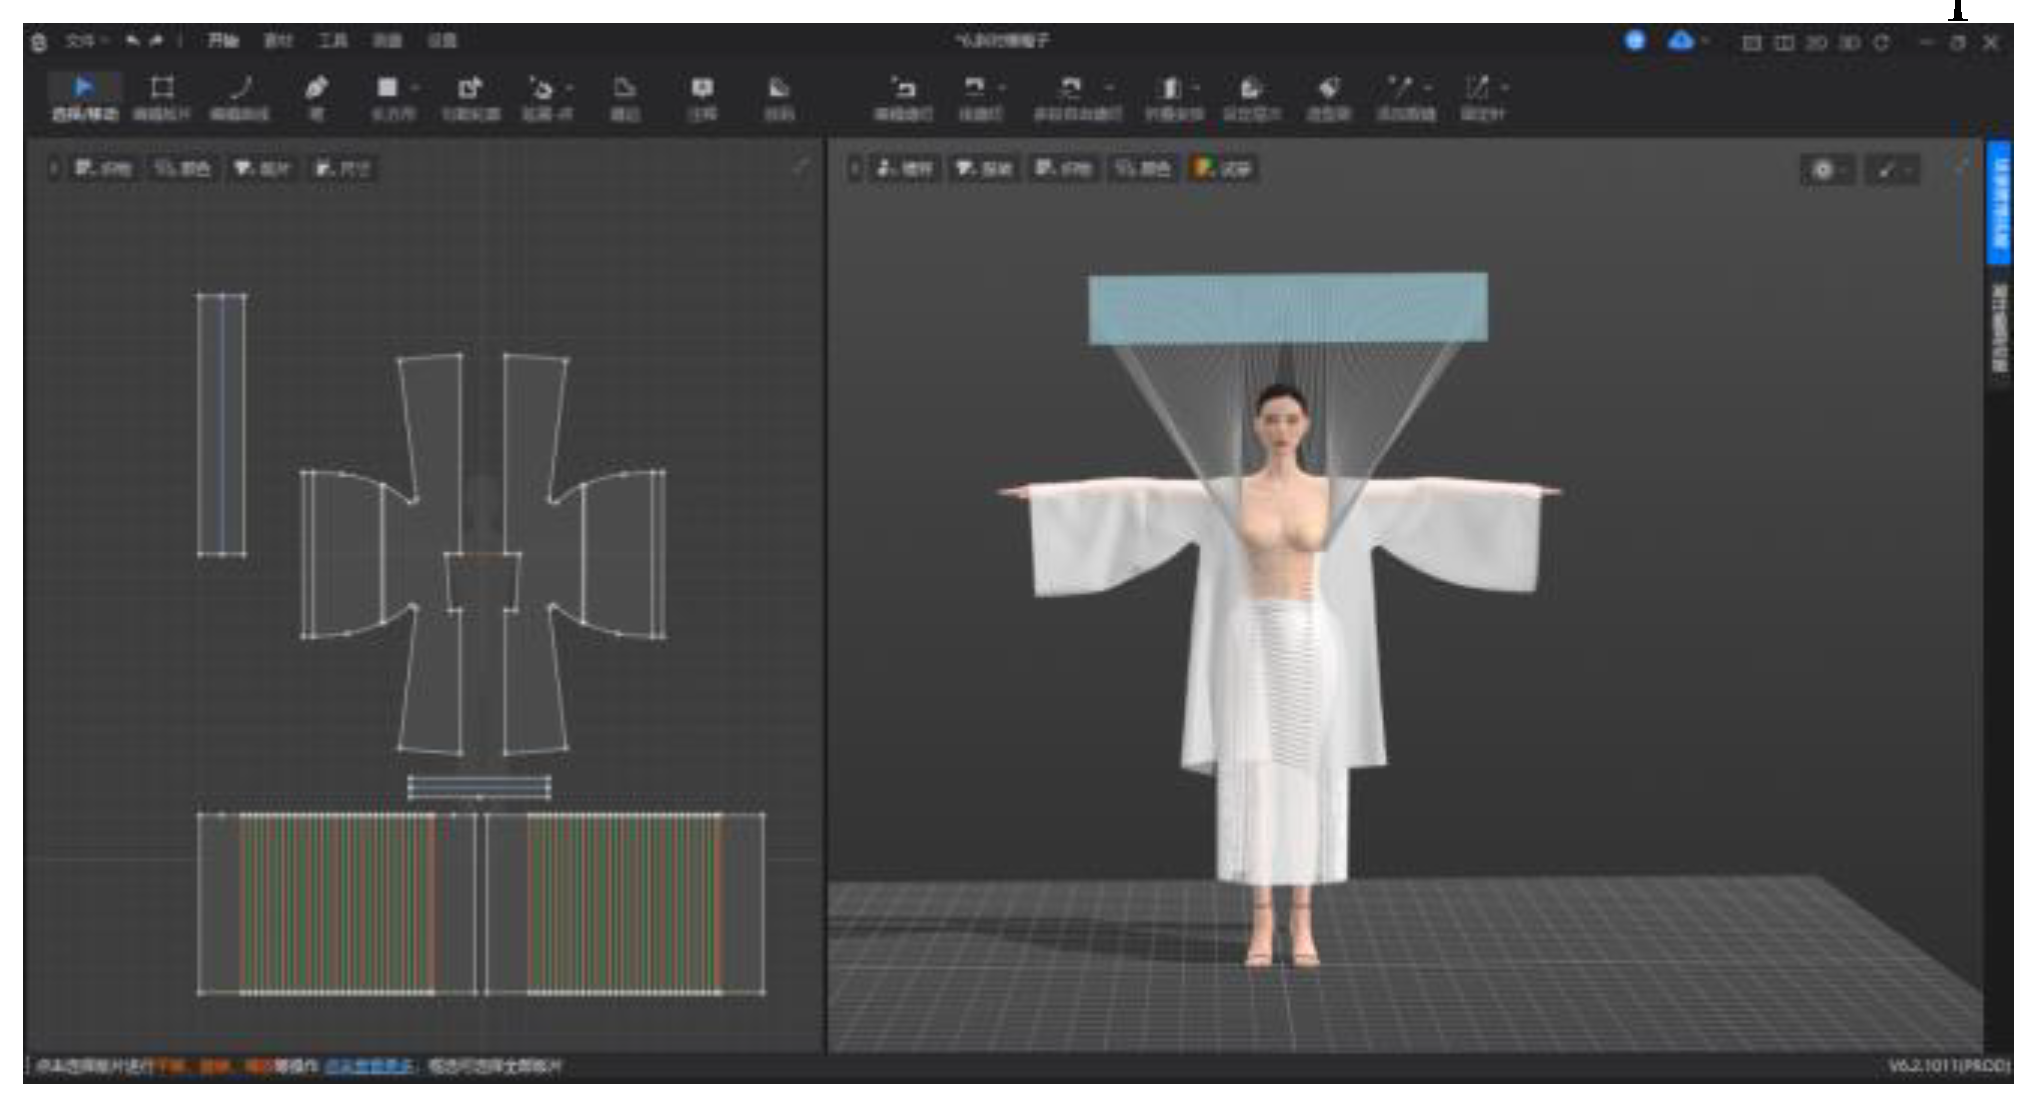The height and width of the screenshot is (1113, 2041).
Task: Open the Tools ribbon tab
Action: coord(333,41)
